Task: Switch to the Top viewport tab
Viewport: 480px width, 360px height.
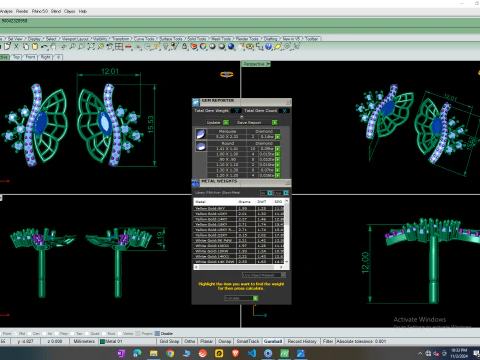Action: tap(16, 57)
